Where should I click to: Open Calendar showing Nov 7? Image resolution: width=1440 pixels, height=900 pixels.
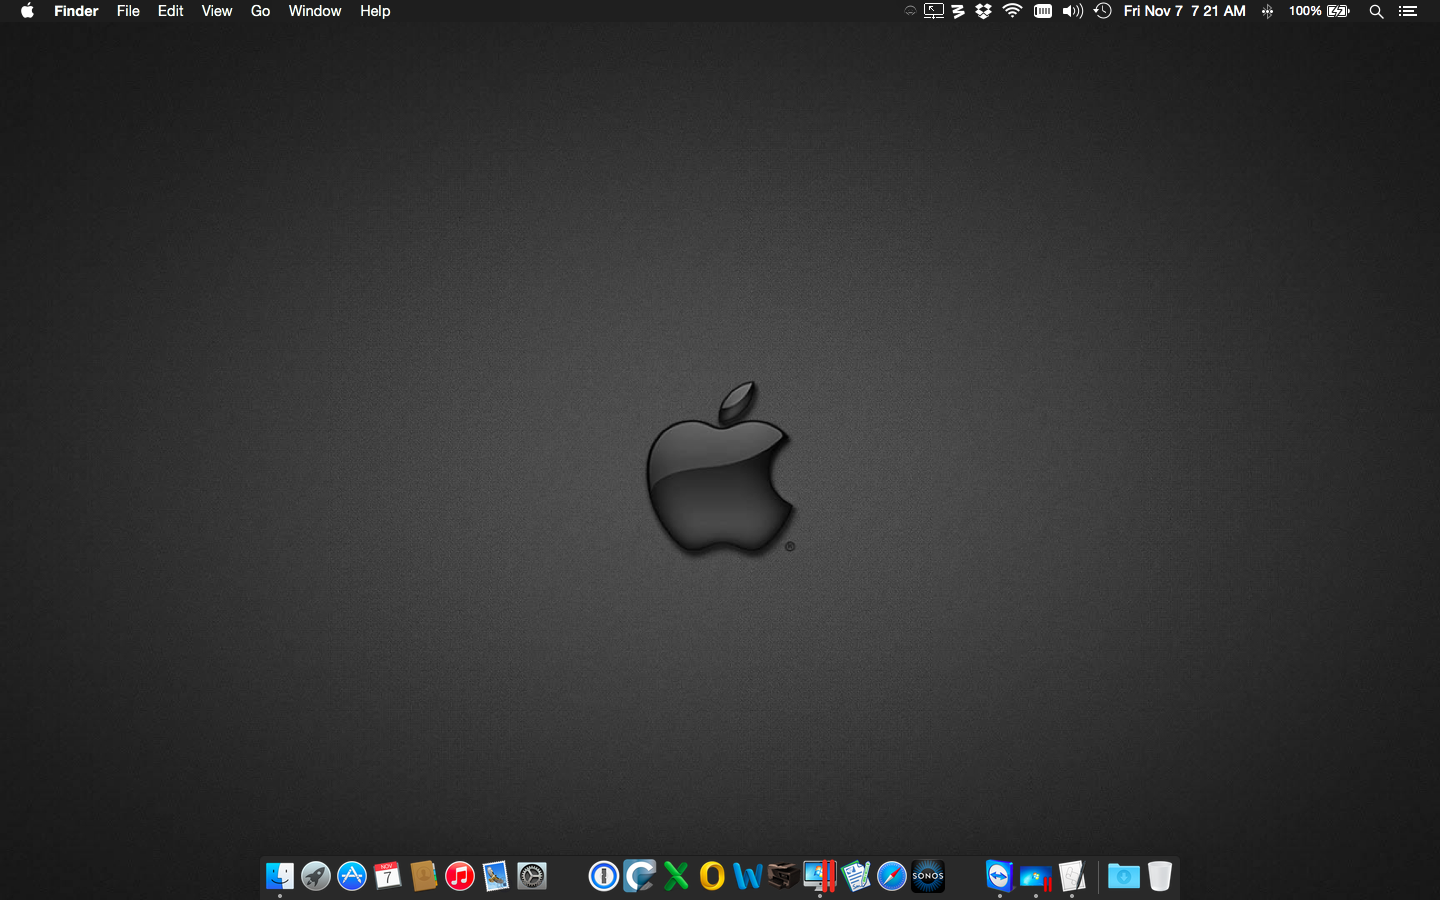388,876
